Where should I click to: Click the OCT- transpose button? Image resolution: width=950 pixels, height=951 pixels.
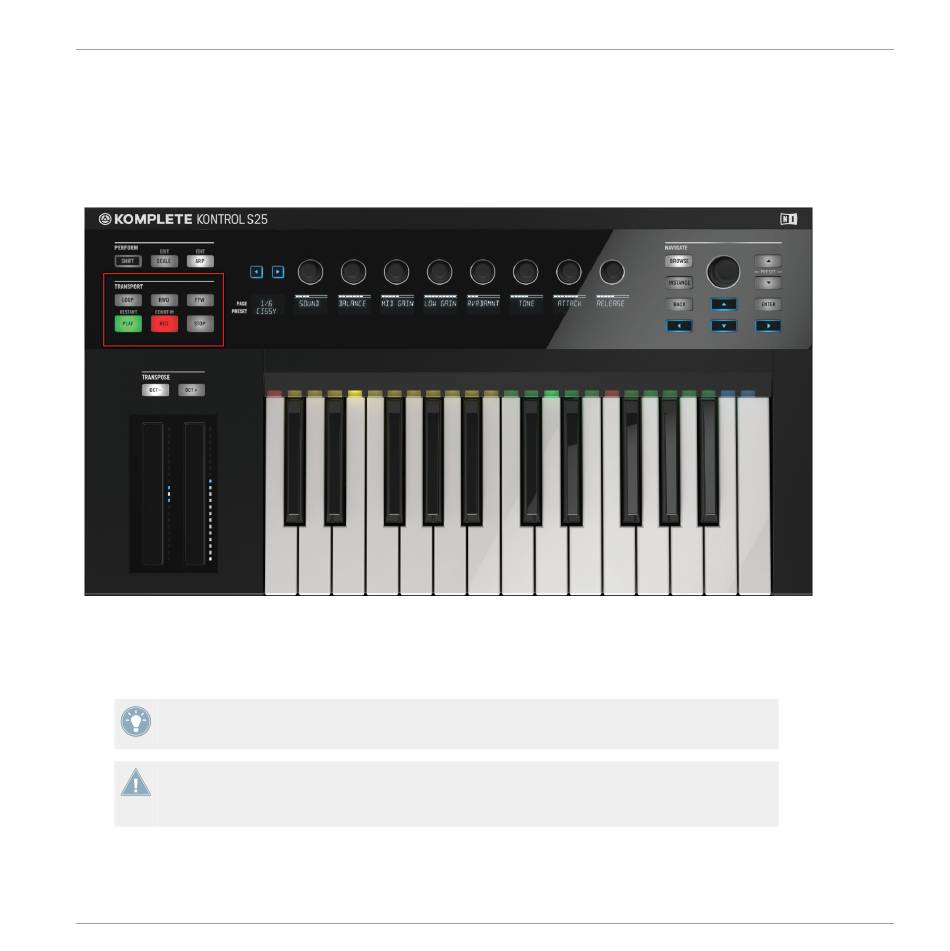click(x=155, y=390)
